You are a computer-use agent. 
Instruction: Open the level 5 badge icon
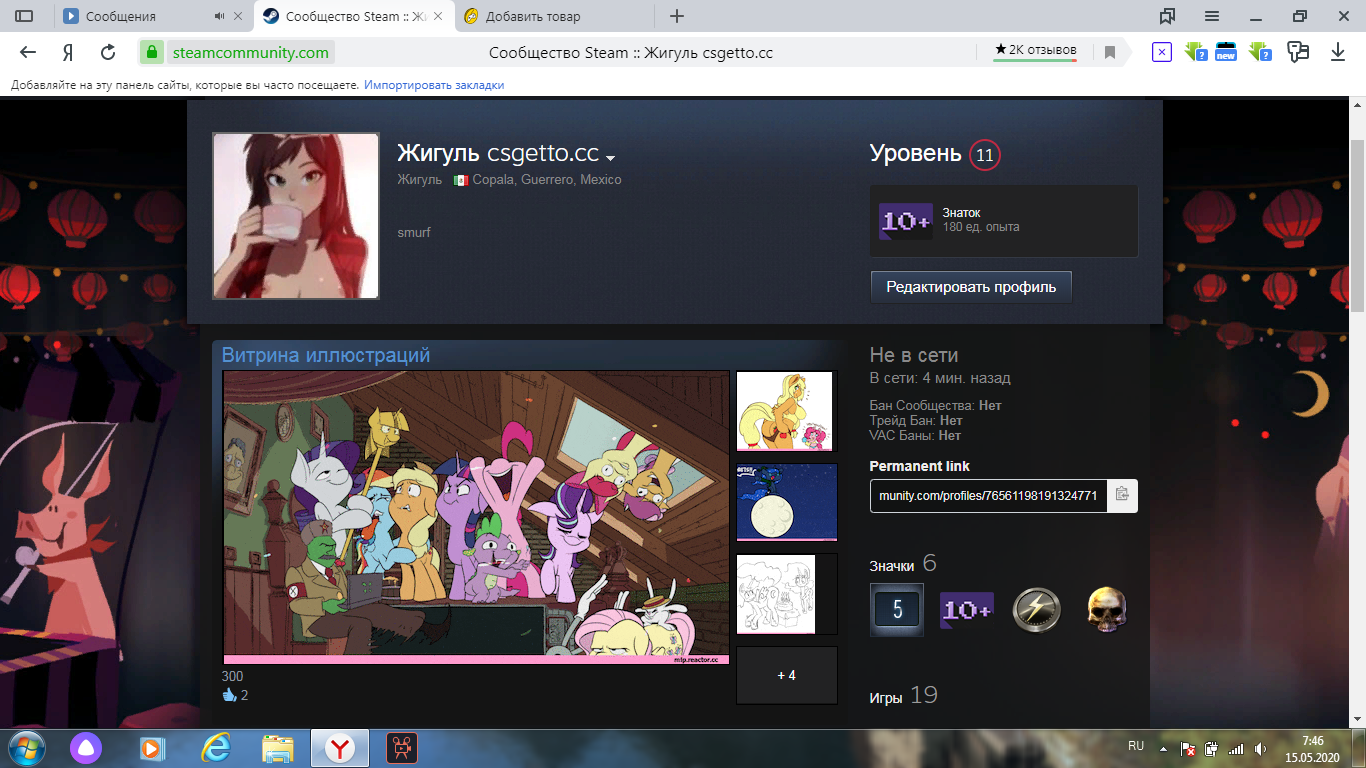(x=897, y=610)
